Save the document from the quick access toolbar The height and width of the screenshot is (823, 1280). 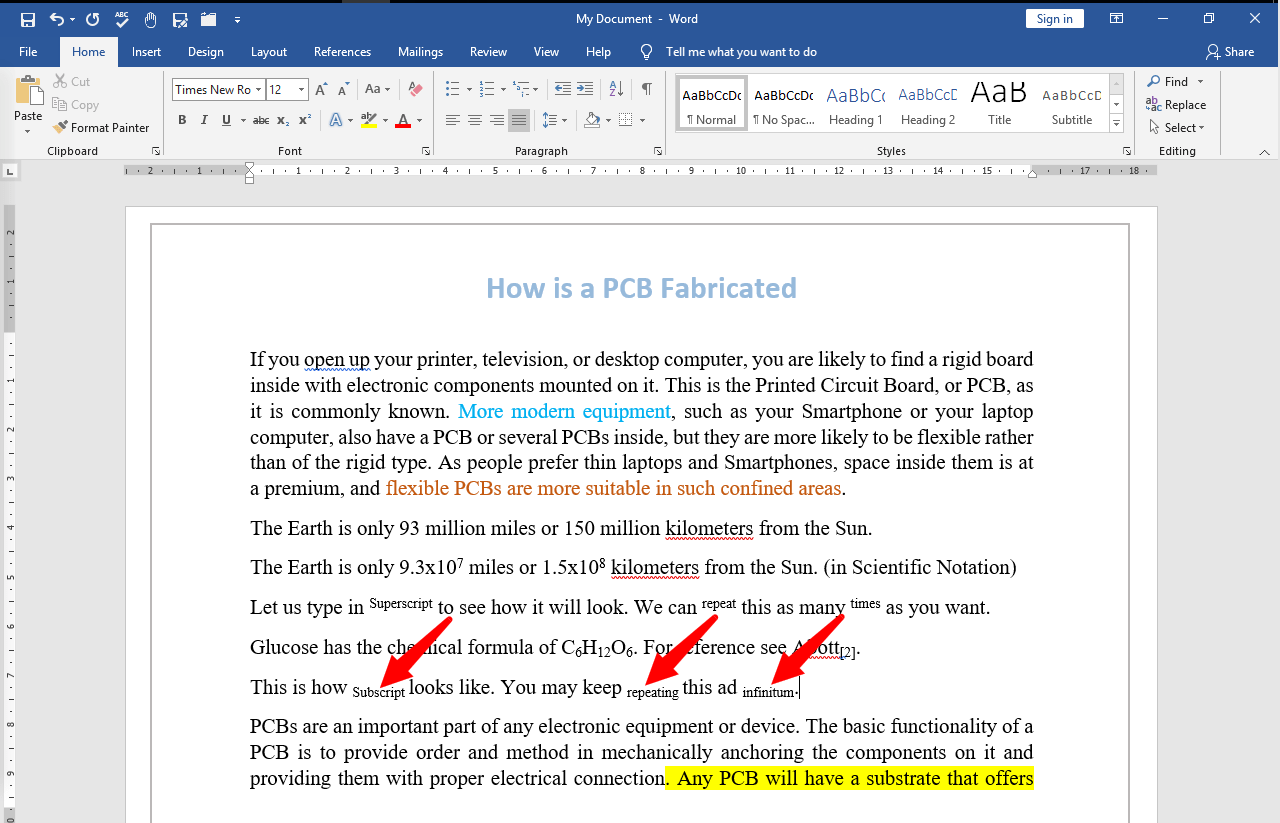click(28, 19)
